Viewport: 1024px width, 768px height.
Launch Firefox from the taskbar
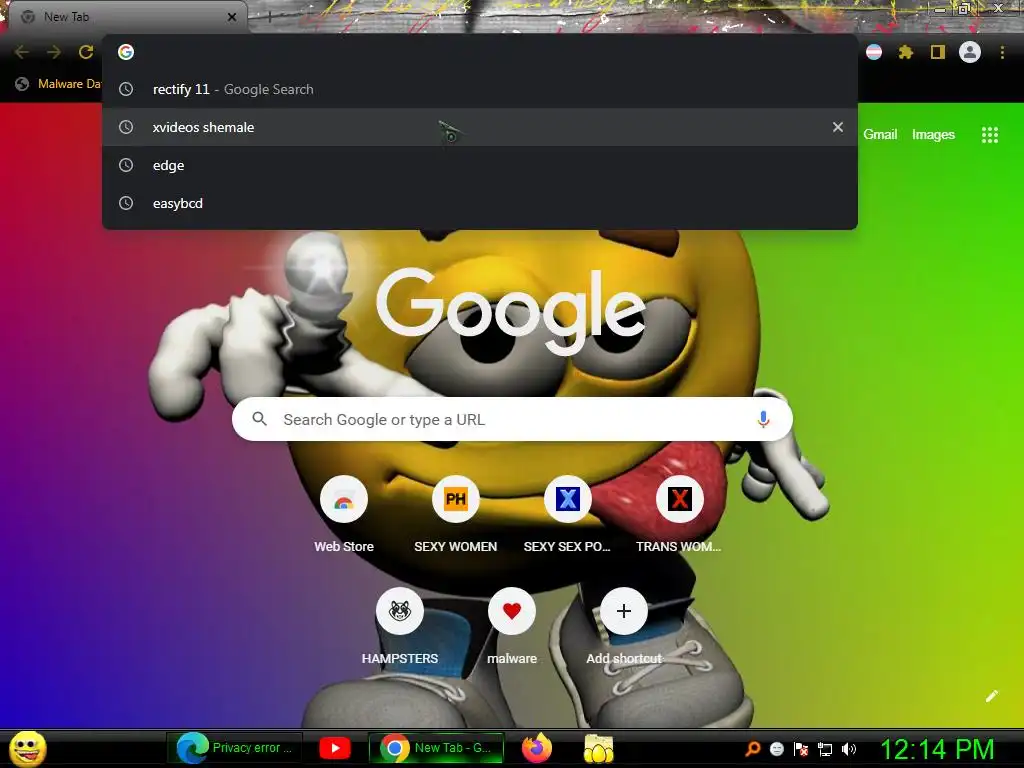pyautogui.click(x=537, y=748)
